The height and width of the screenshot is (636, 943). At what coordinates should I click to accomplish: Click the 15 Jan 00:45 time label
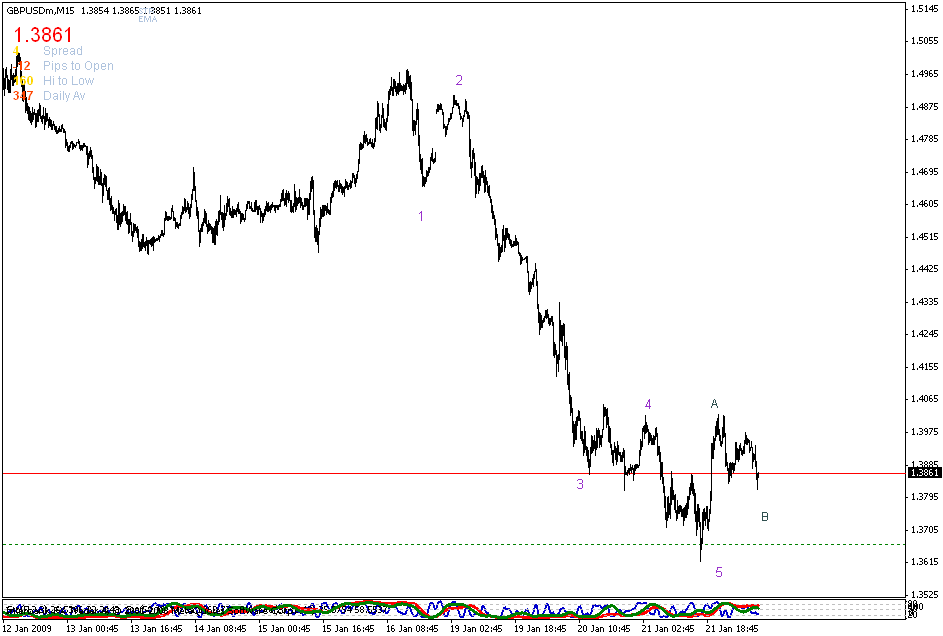pyautogui.click(x=282, y=629)
